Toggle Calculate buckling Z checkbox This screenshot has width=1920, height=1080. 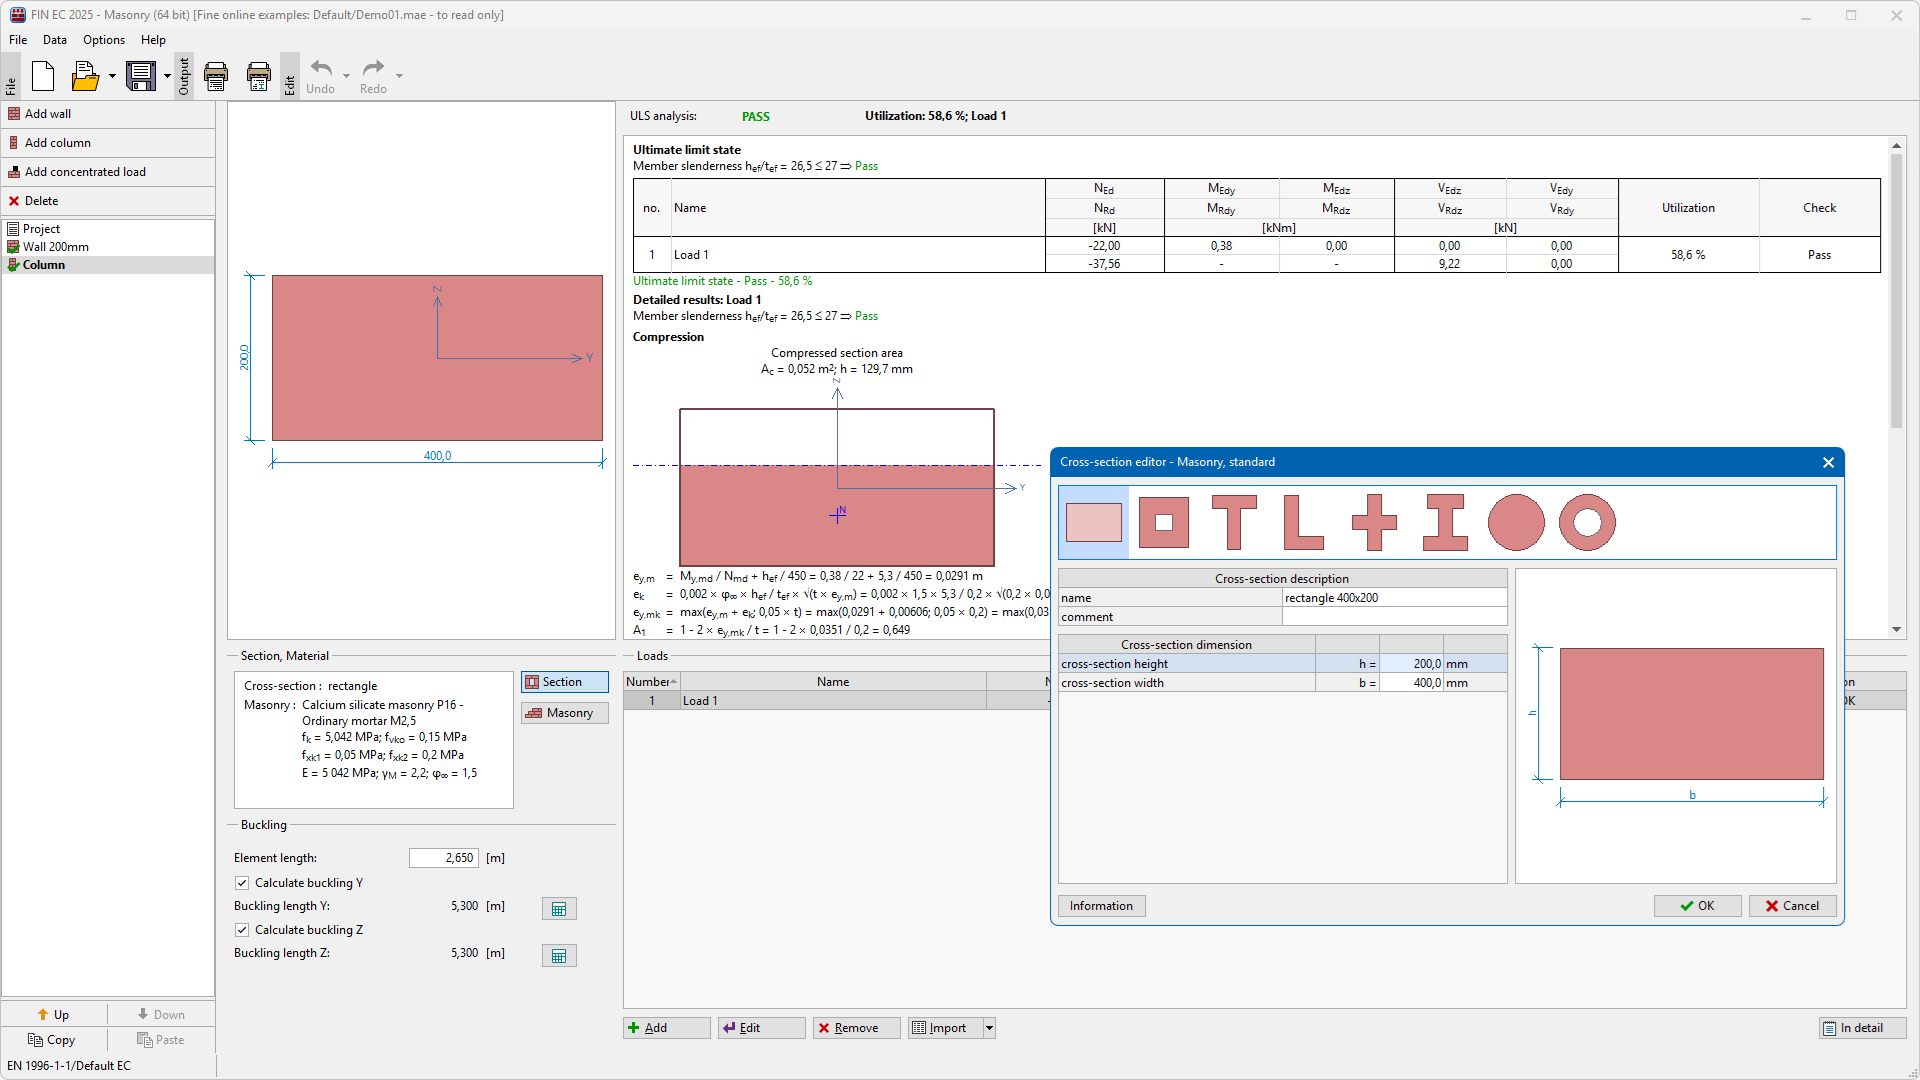coord(242,930)
